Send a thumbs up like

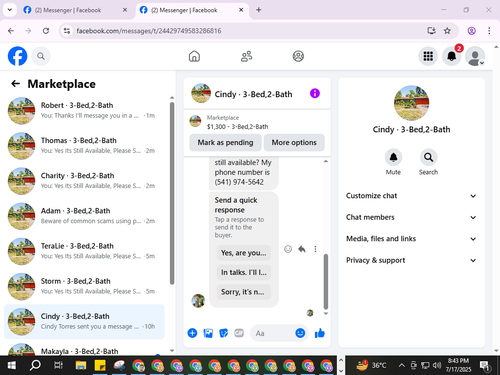pos(320,333)
